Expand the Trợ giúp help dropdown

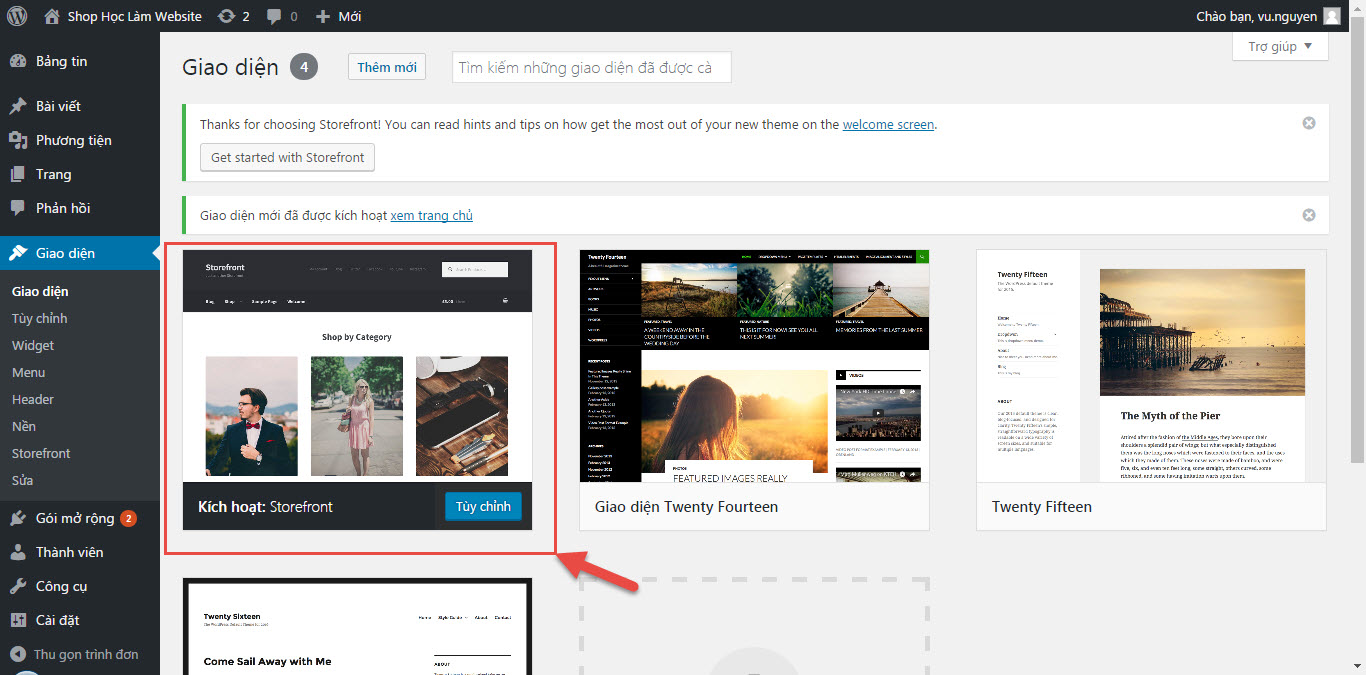(x=1280, y=46)
